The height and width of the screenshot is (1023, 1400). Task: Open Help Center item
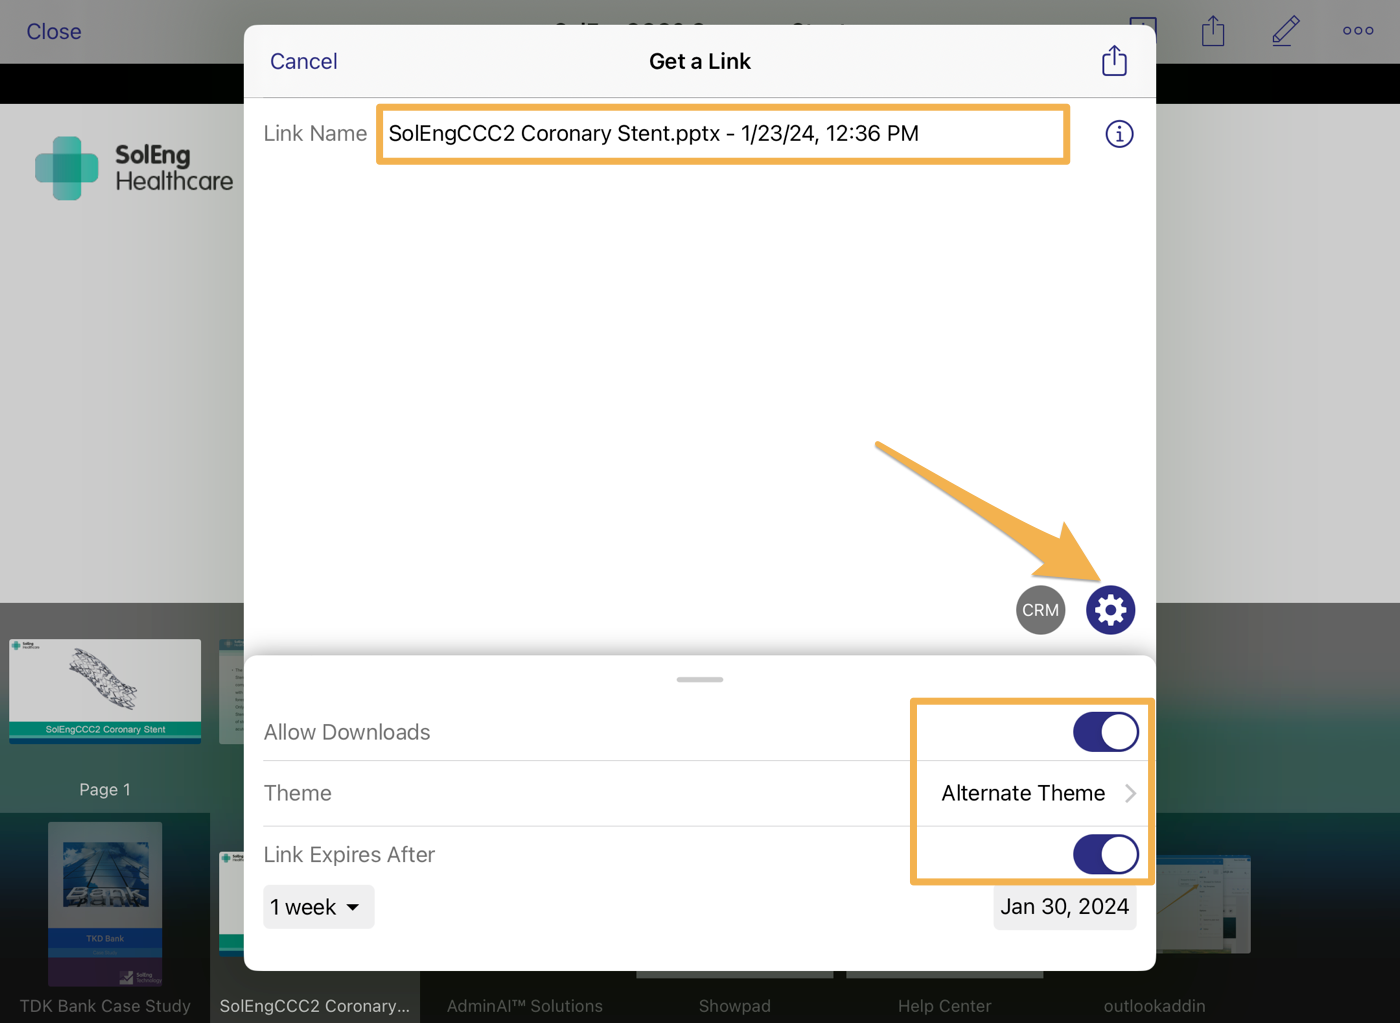click(945, 1006)
